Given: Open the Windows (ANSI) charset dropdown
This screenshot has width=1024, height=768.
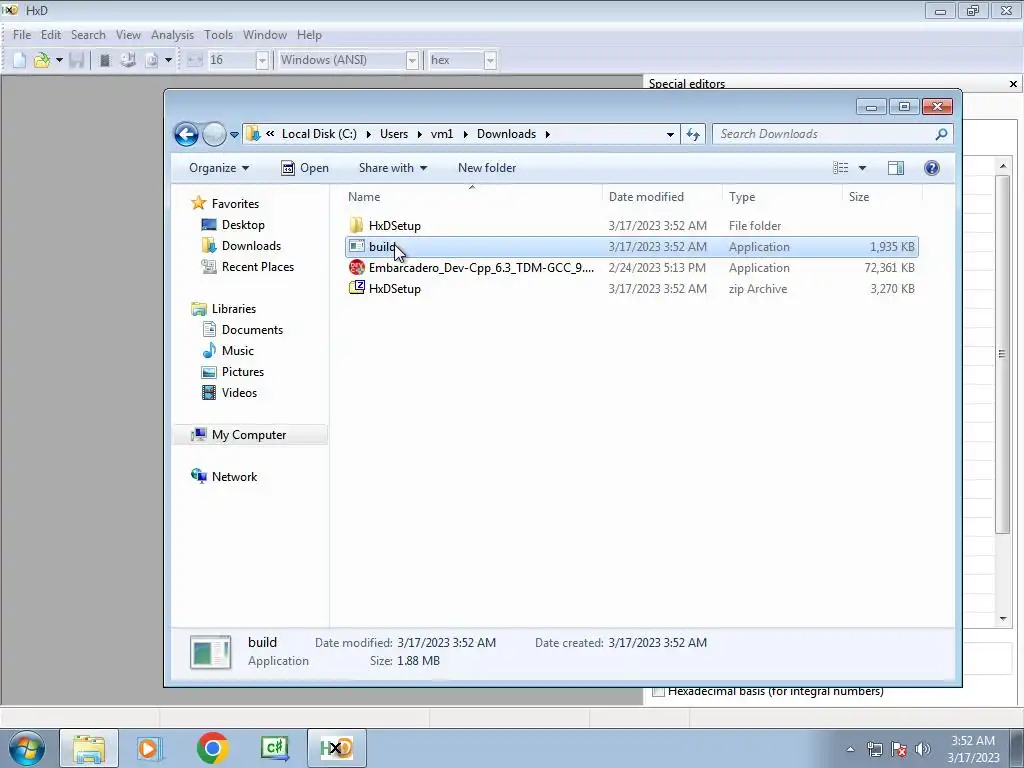Looking at the screenshot, I should 412,60.
